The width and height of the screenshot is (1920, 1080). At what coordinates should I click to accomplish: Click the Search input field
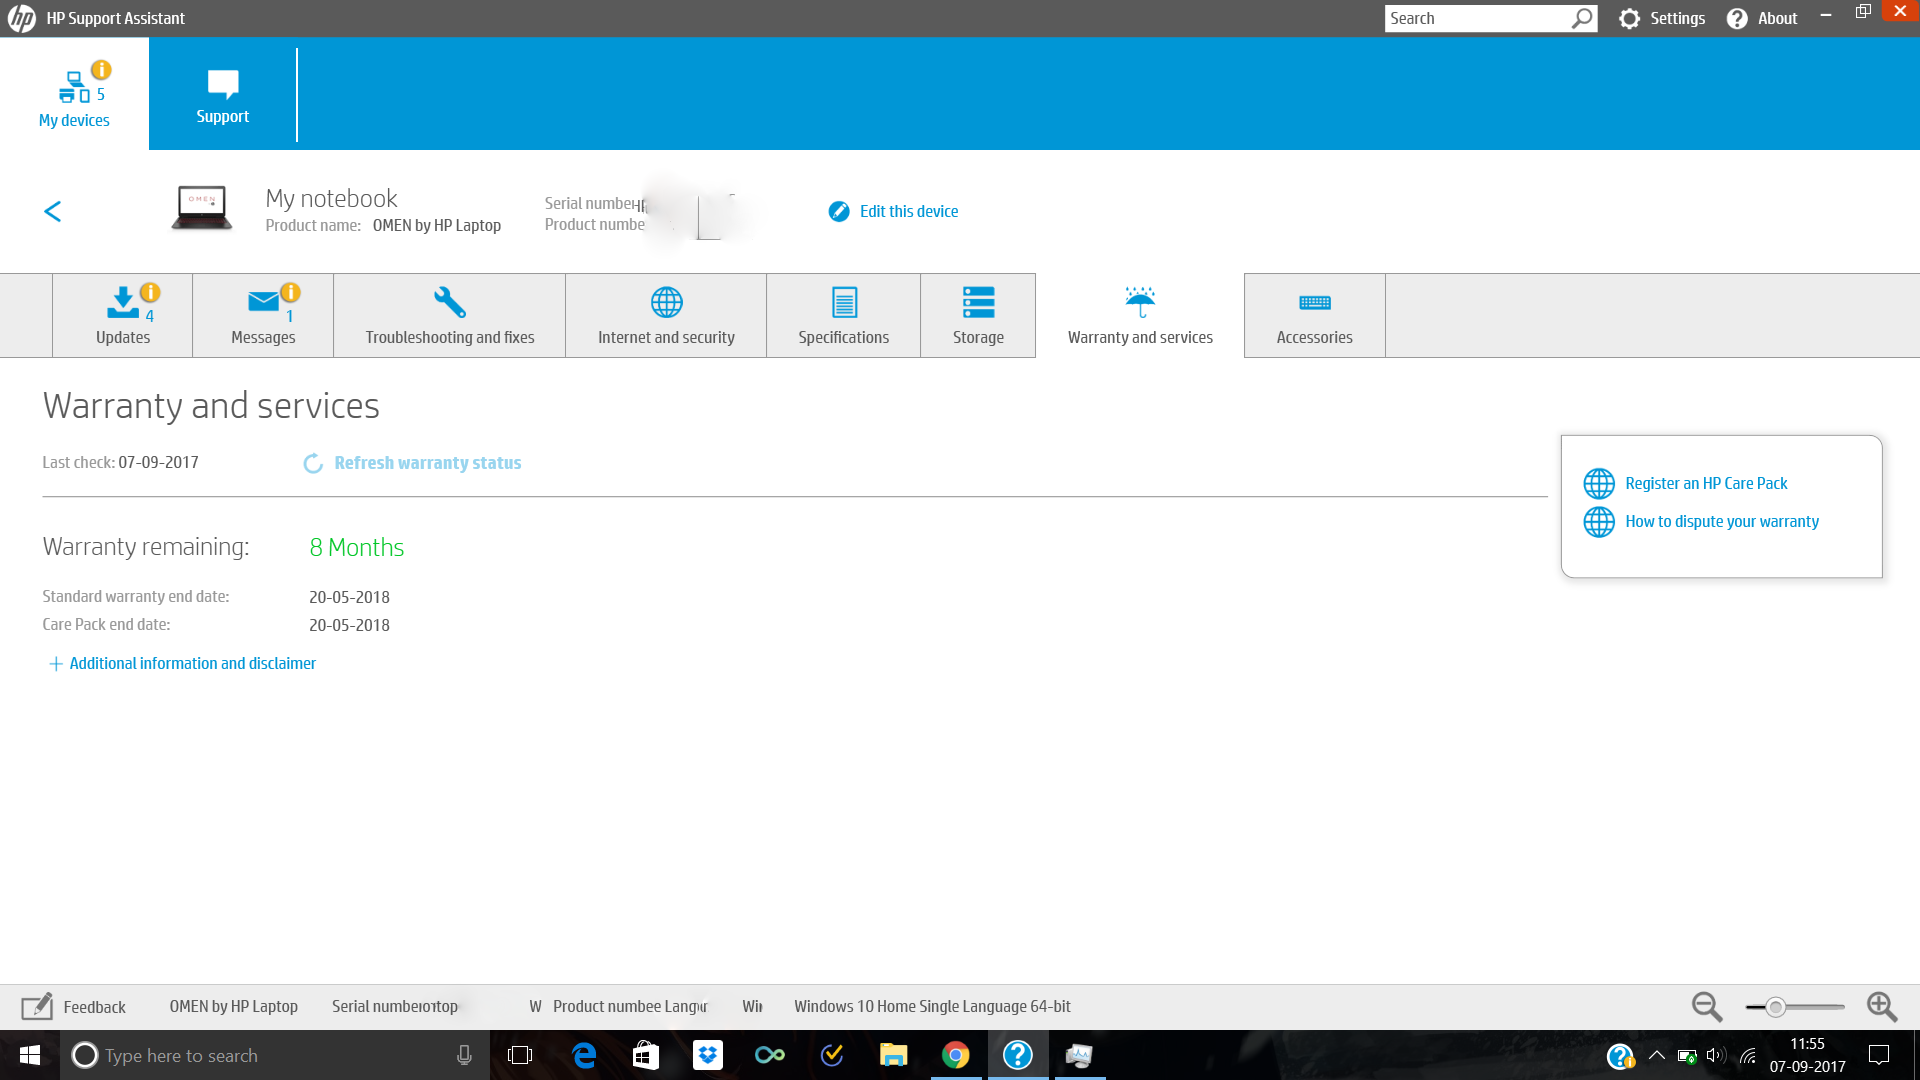[1476, 18]
